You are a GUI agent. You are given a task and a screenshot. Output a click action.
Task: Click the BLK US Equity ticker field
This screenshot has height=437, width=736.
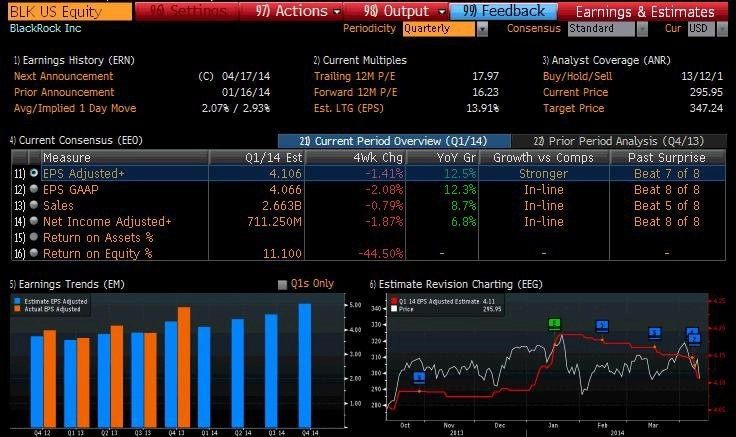[x=70, y=12]
